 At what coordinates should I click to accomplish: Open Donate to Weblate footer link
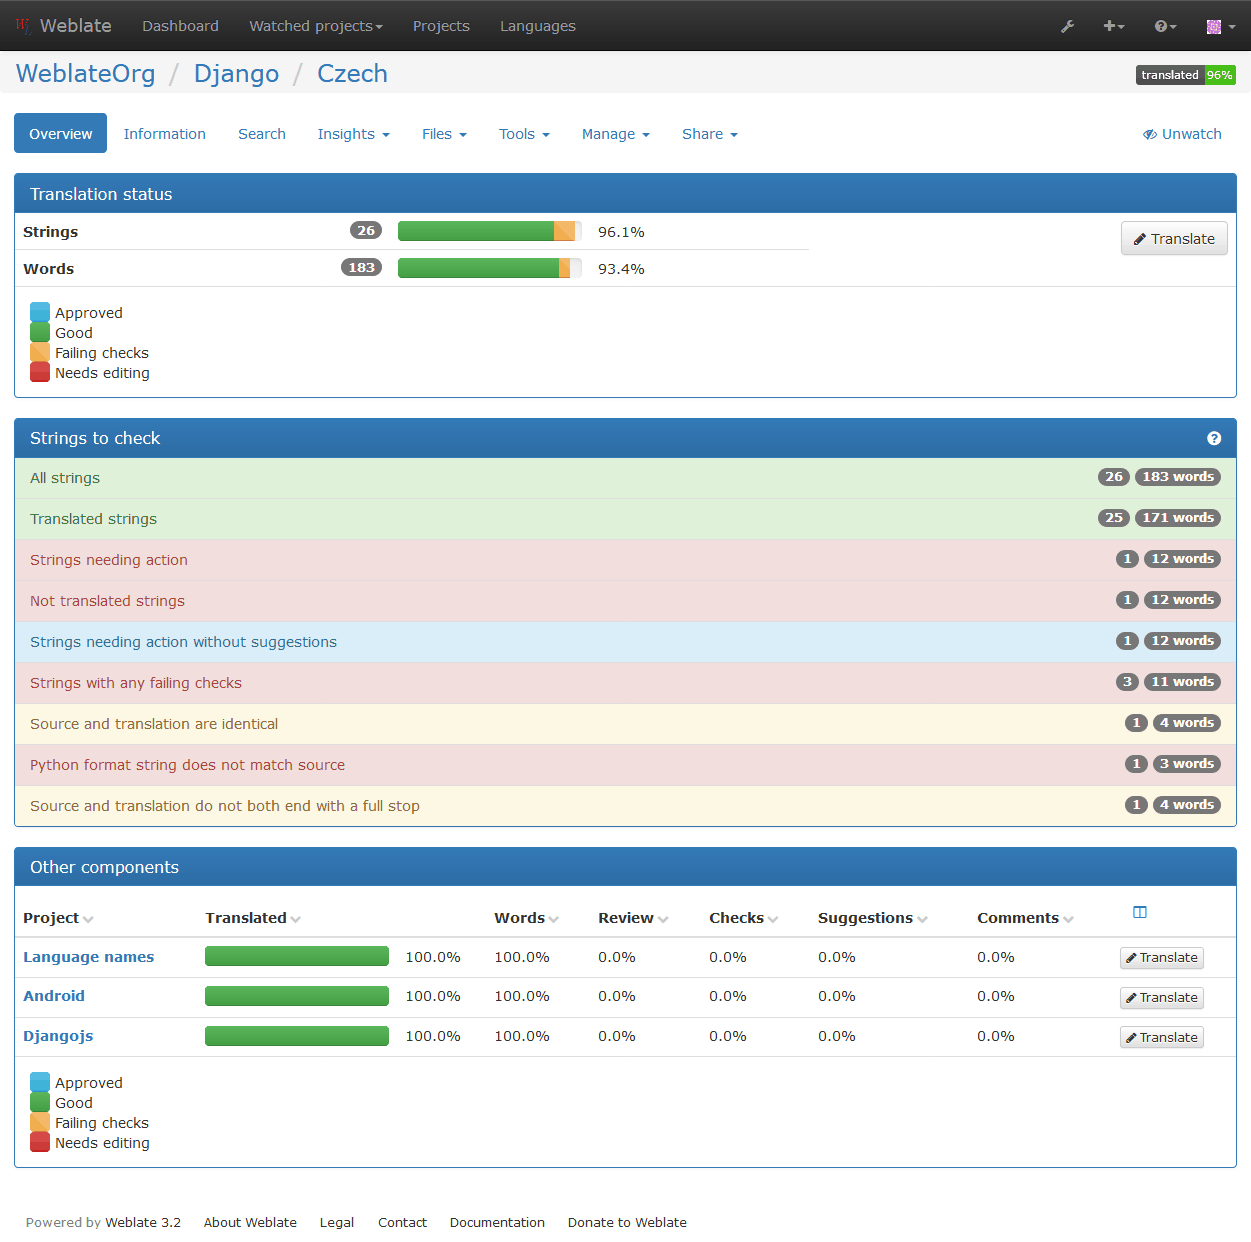627,1222
